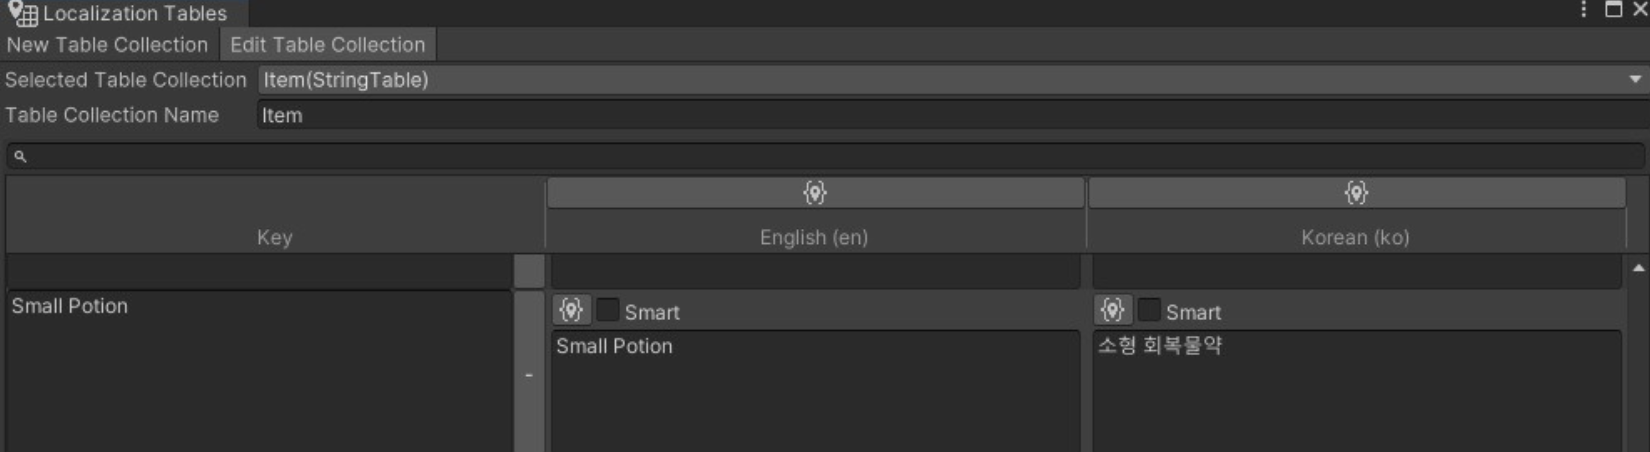Image resolution: width=1650 pixels, height=452 pixels.
Task: Edit the Small Potion key field
Action: [x=258, y=370]
